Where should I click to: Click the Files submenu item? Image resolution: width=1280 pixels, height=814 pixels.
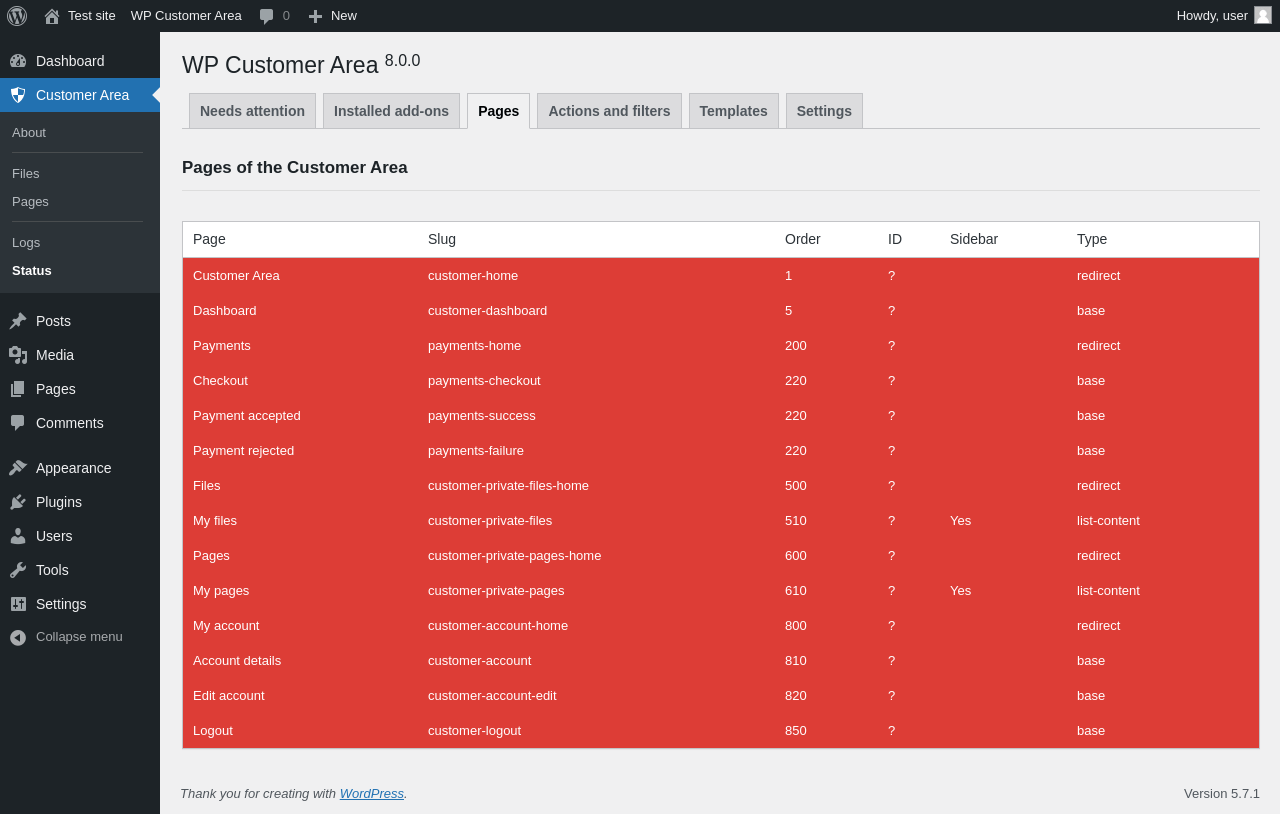point(26,173)
